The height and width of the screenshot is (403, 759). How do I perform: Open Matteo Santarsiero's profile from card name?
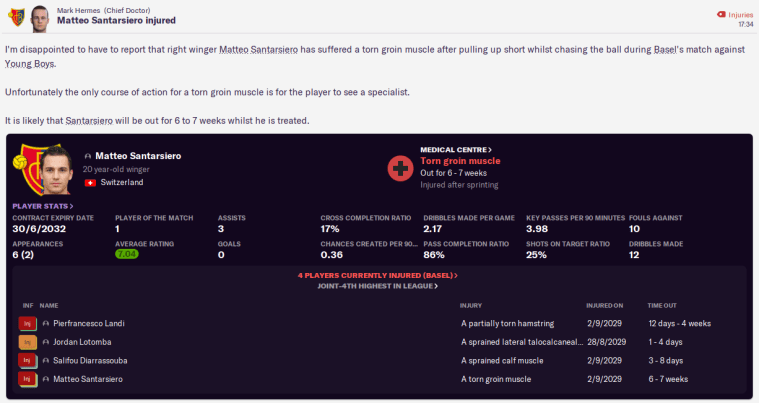click(x=138, y=156)
